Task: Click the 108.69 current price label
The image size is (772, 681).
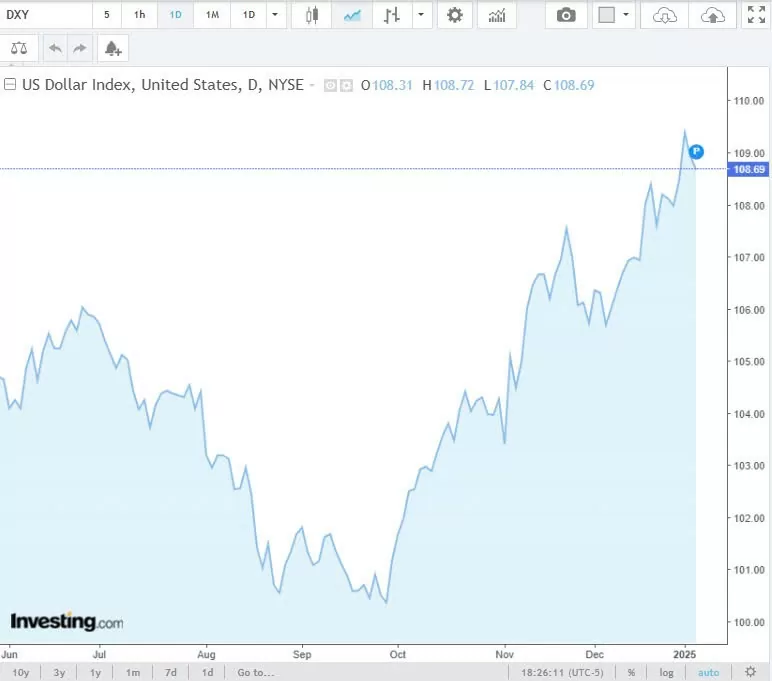Action: [749, 169]
